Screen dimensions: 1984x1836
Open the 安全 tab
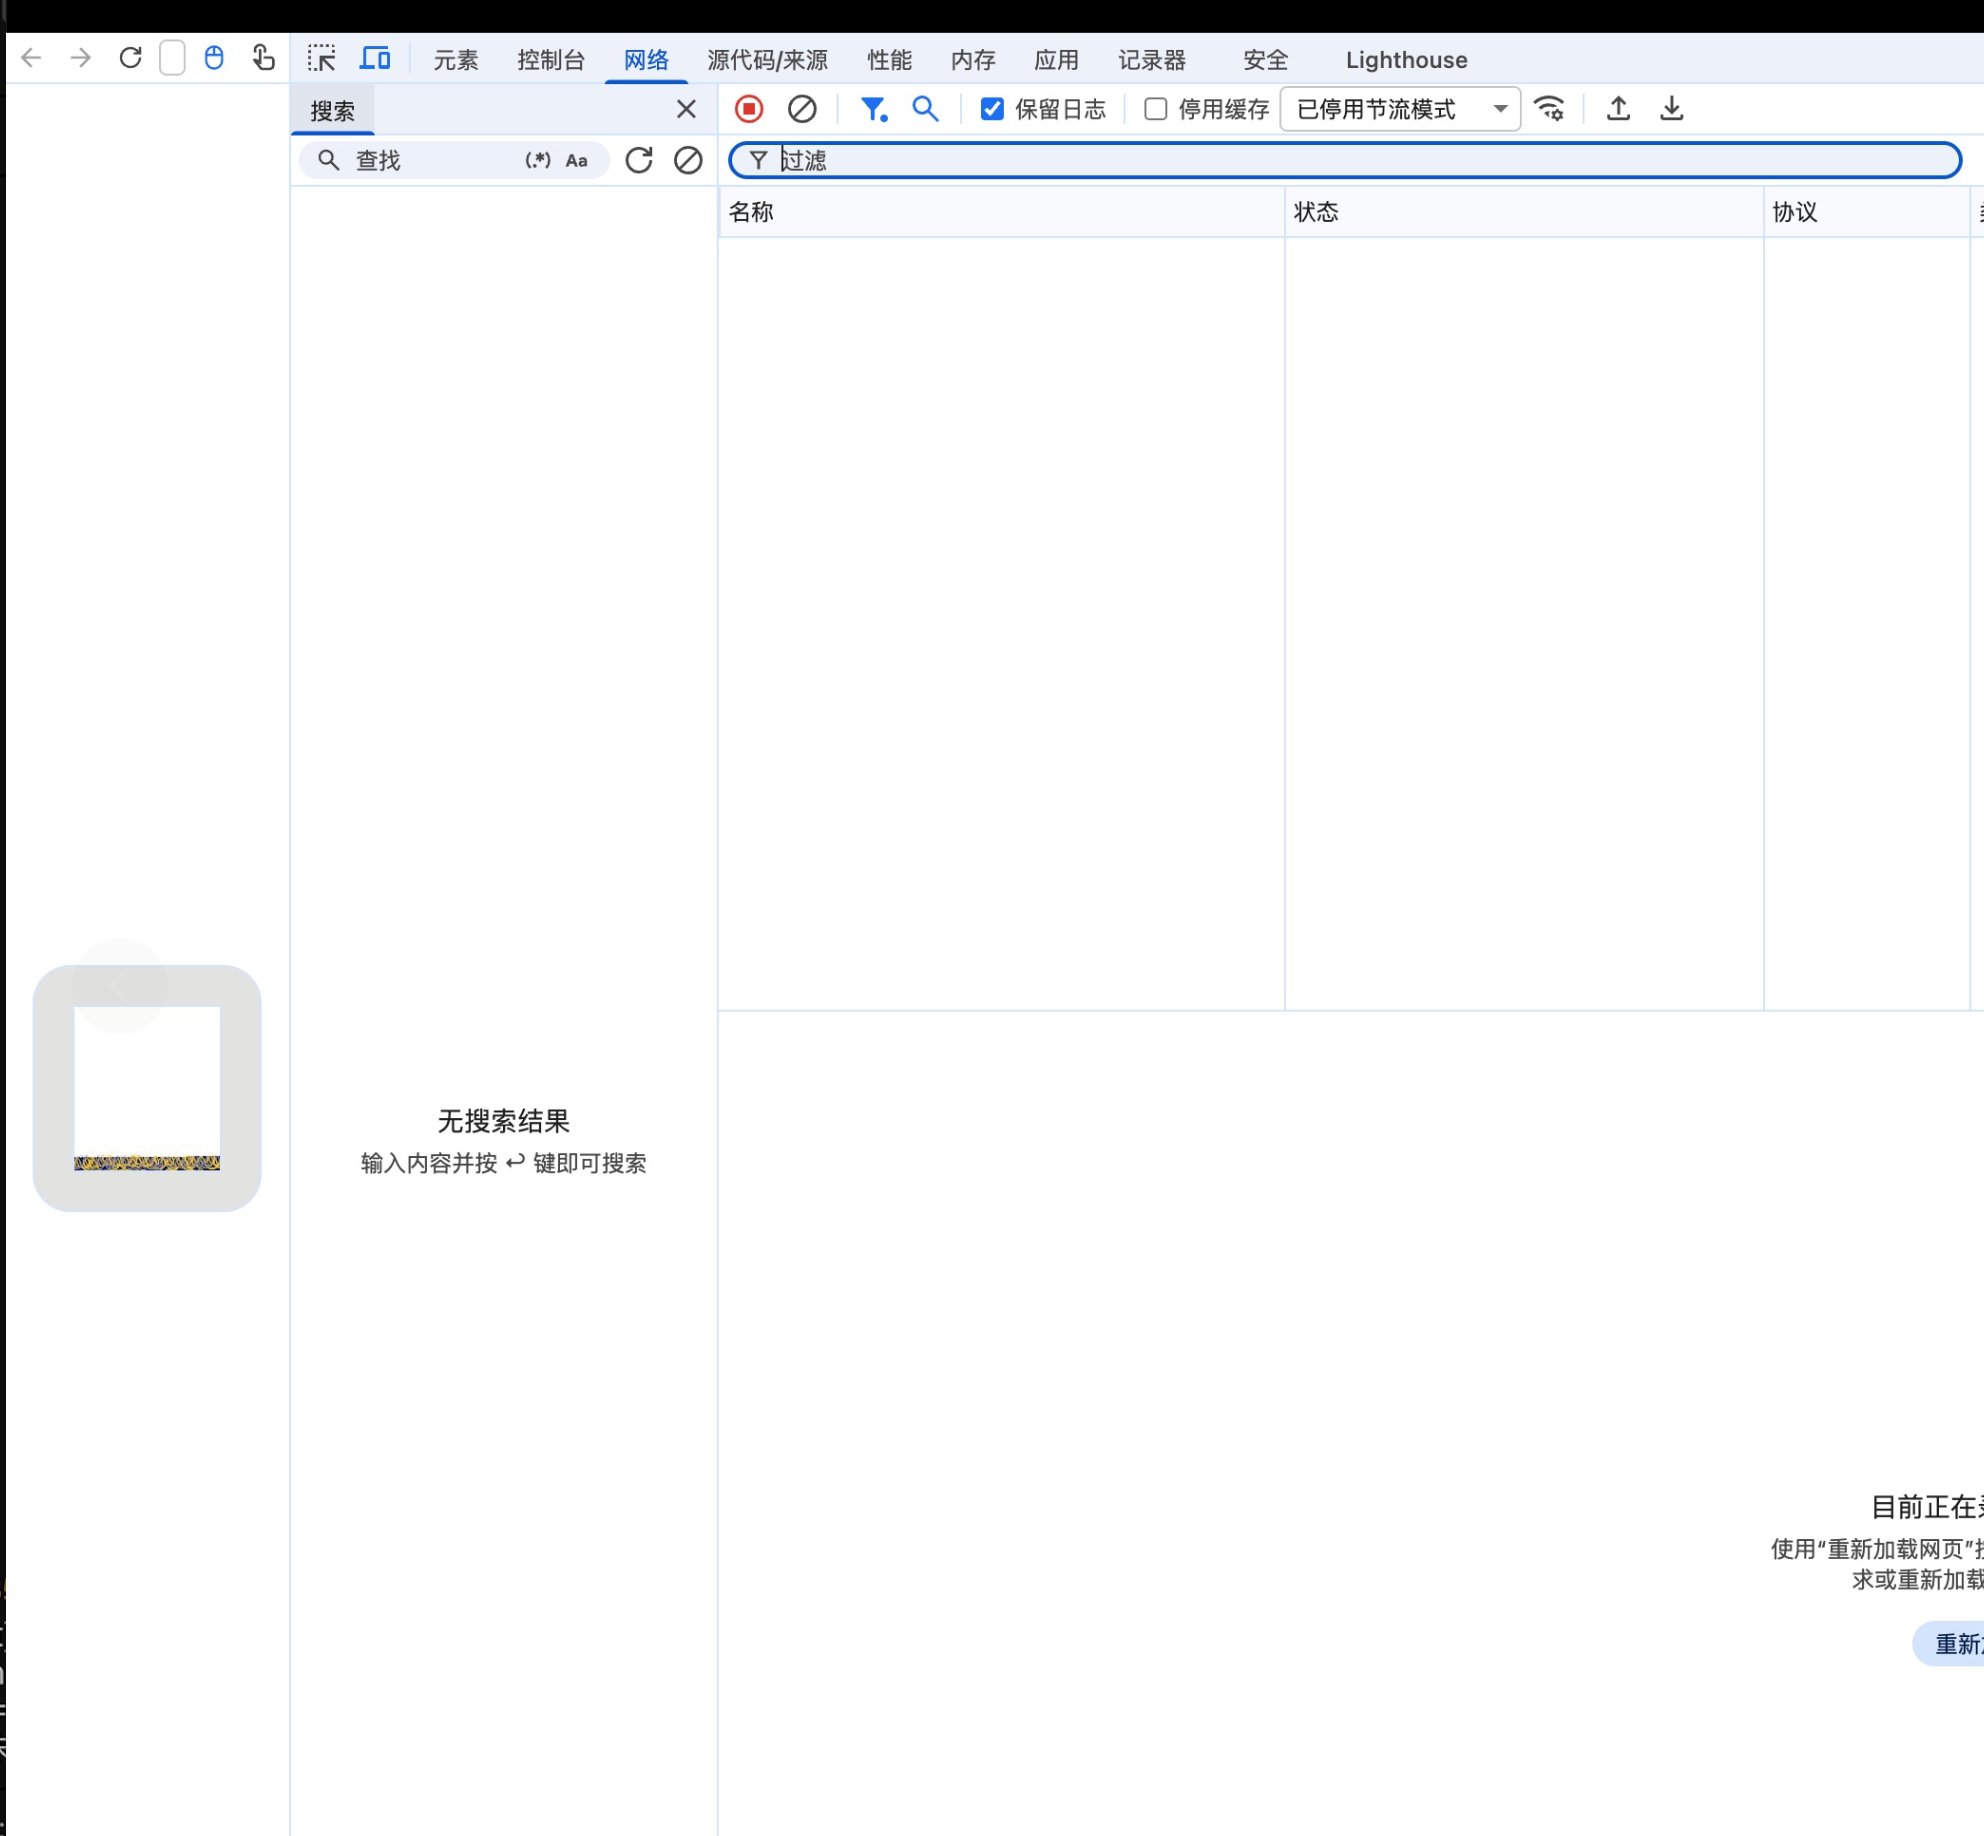coord(1266,60)
